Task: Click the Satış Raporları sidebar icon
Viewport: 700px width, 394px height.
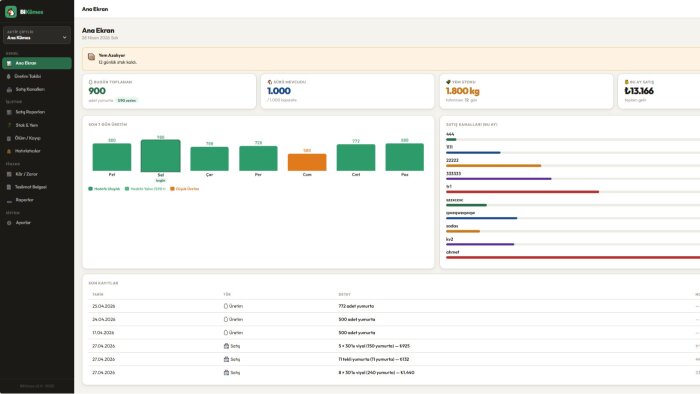Action: [x=9, y=112]
